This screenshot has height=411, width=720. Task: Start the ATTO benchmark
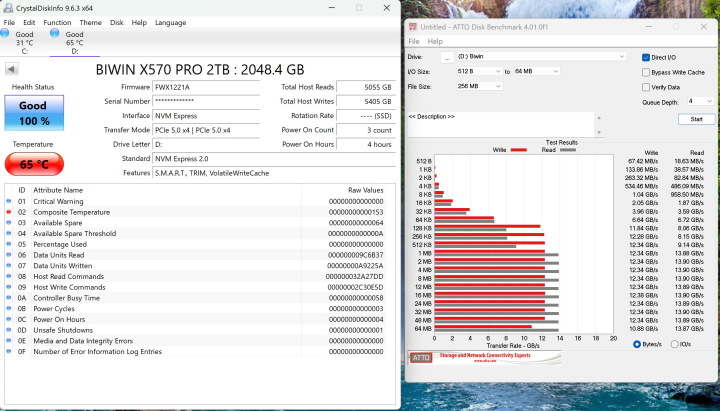click(x=696, y=119)
